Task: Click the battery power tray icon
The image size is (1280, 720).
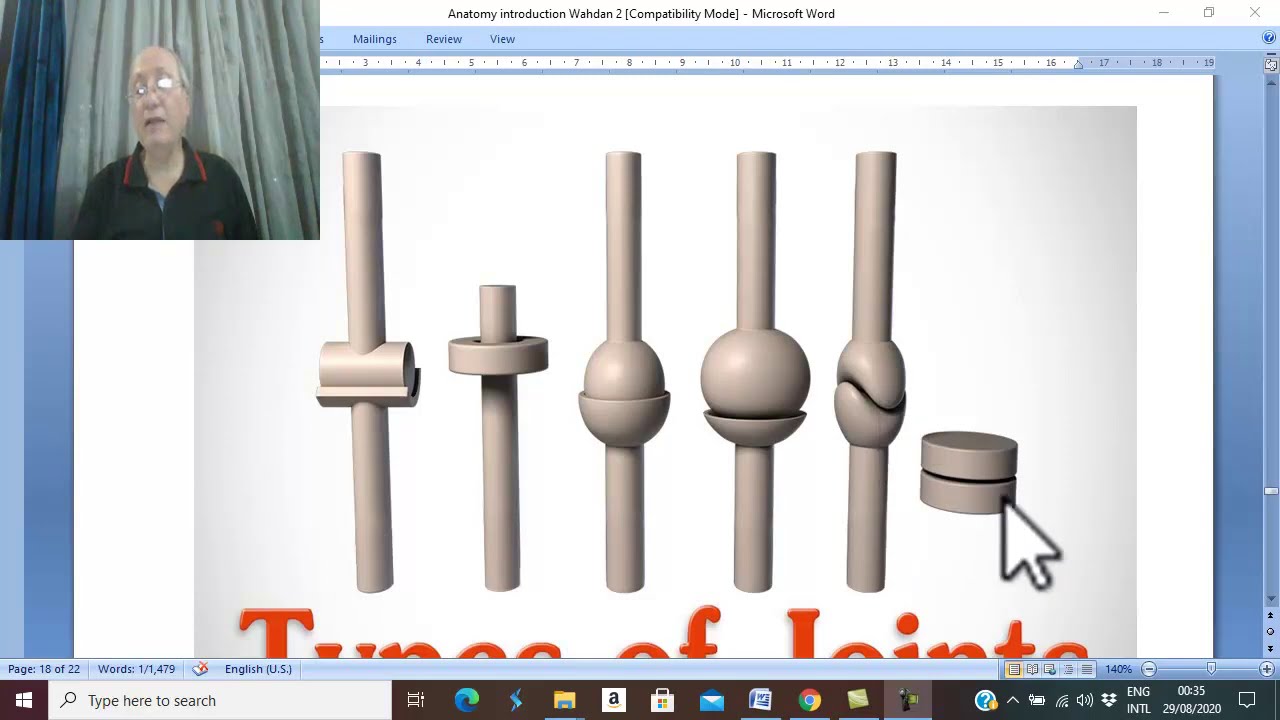Action: click(1037, 700)
